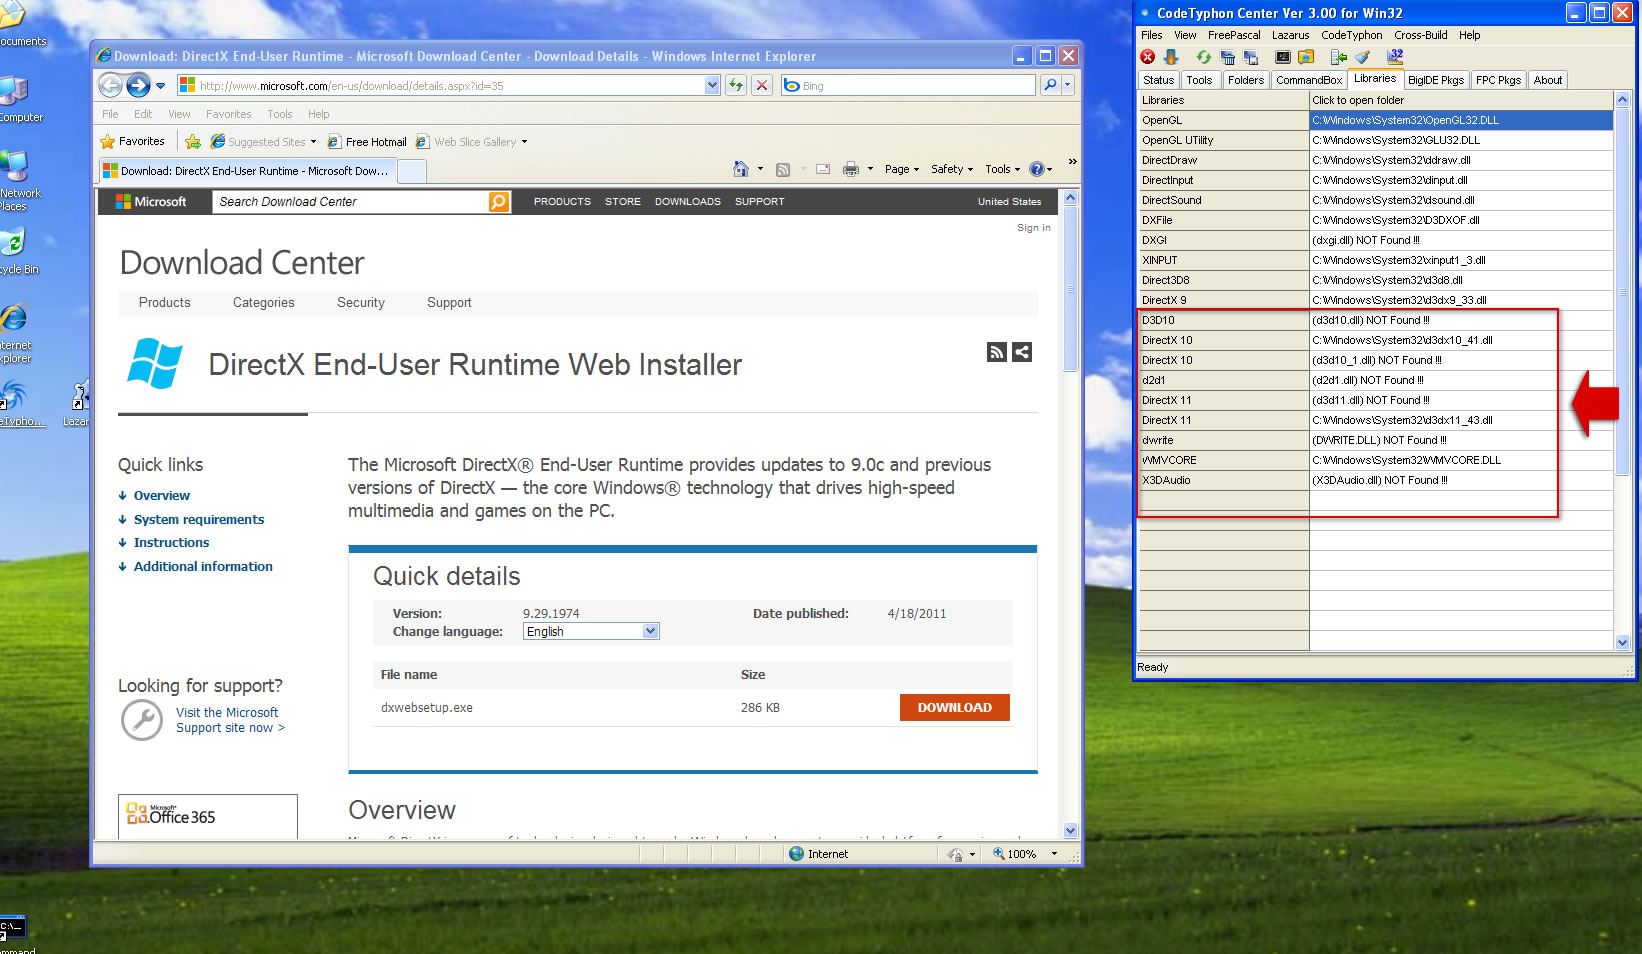Open the zoom level 100% dropdown arrow
The width and height of the screenshot is (1642, 954).
[x=1053, y=854]
